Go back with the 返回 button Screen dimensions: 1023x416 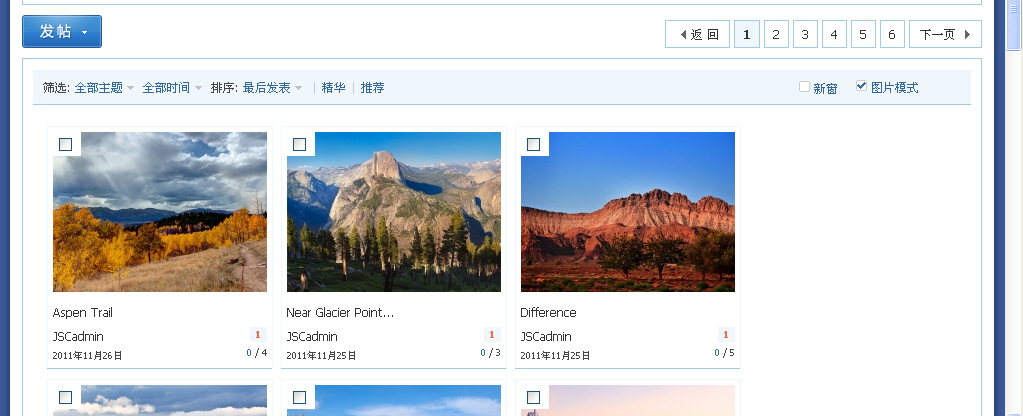click(x=697, y=34)
